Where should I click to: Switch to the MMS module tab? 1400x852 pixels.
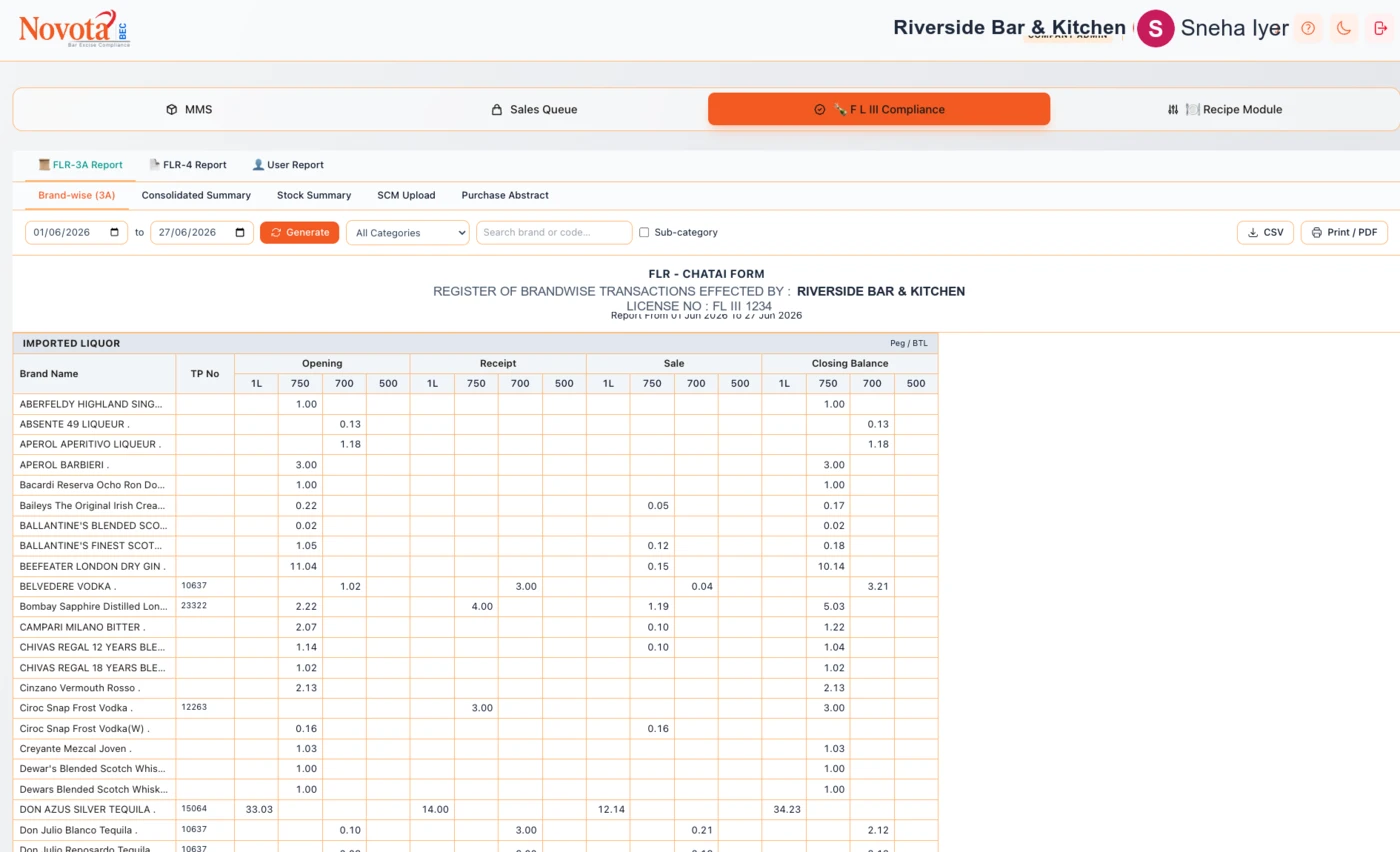(x=189, y=109)
